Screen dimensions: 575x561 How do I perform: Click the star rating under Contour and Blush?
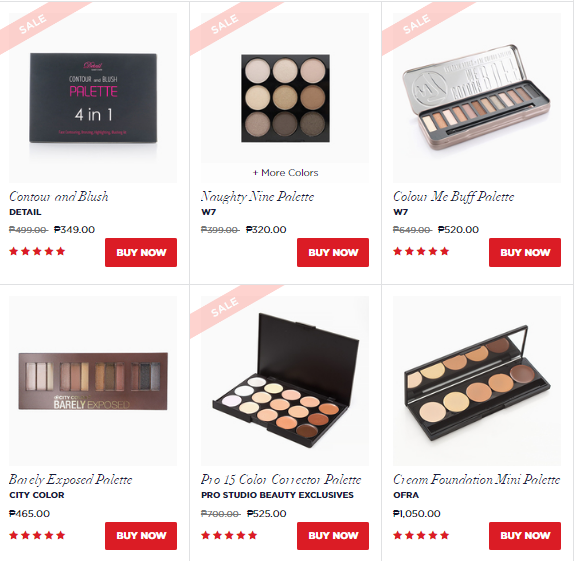tap(37, 251)
